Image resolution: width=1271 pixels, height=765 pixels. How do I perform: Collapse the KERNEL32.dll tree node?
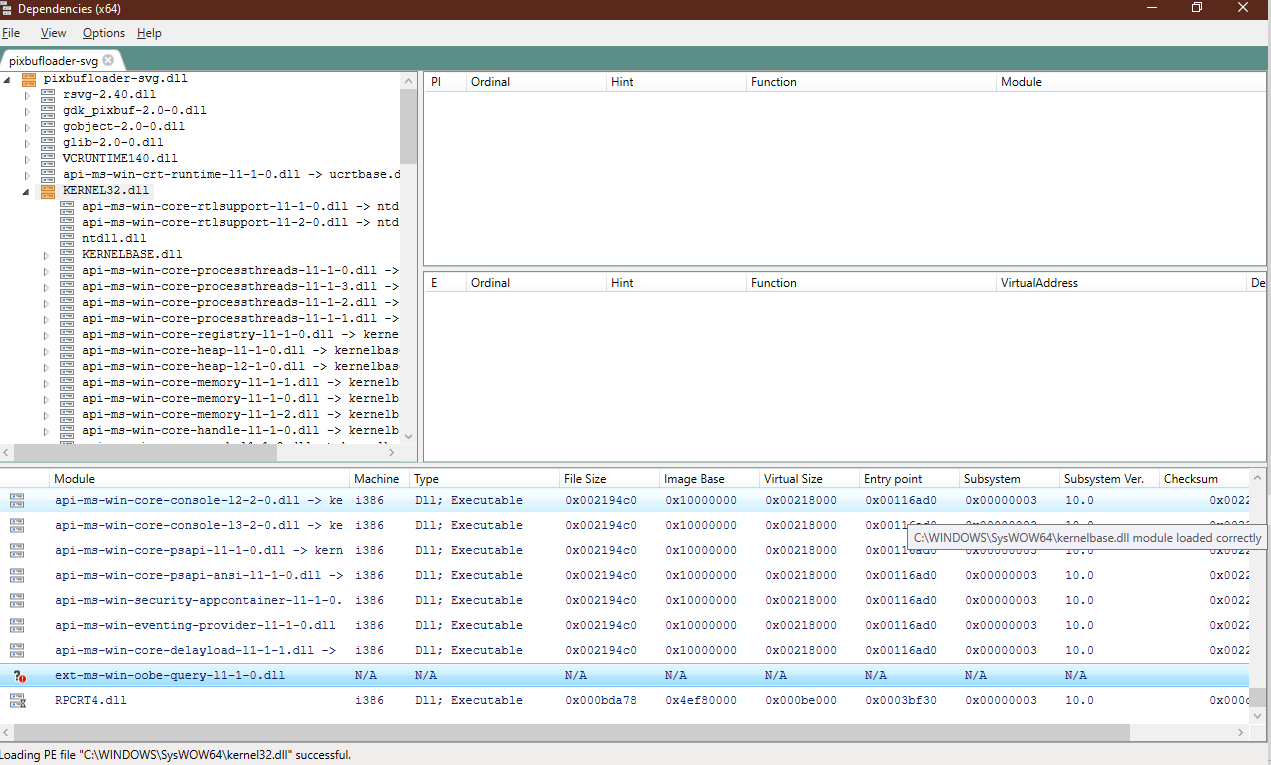coord(27,191)
